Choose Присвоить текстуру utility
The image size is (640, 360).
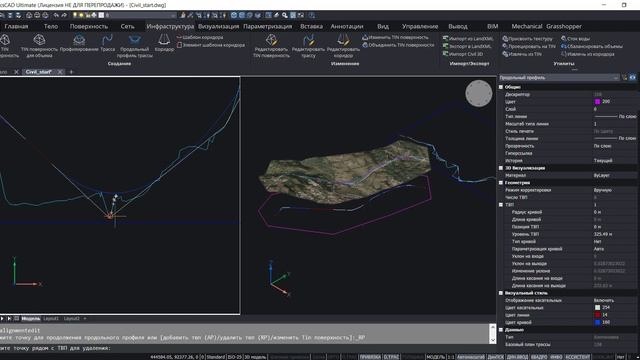(527, 39)
